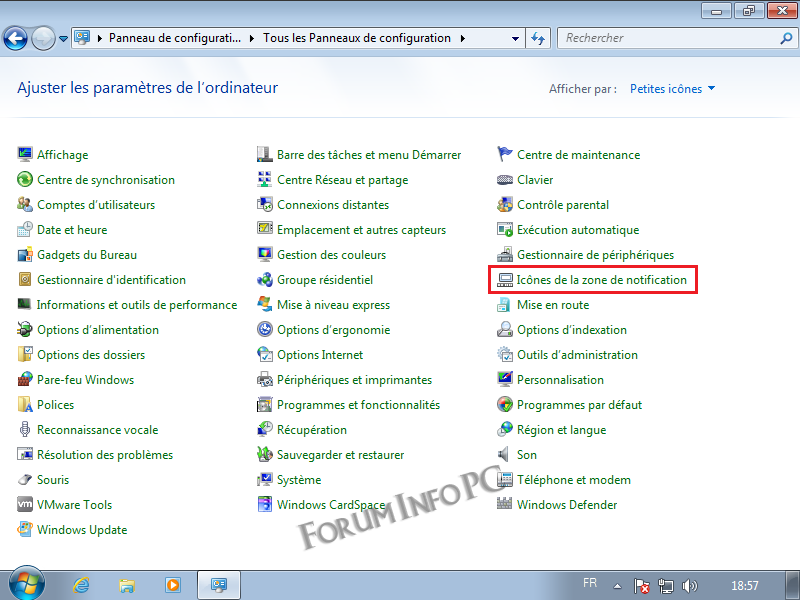Open the Polices folder icon

[24, 404]
